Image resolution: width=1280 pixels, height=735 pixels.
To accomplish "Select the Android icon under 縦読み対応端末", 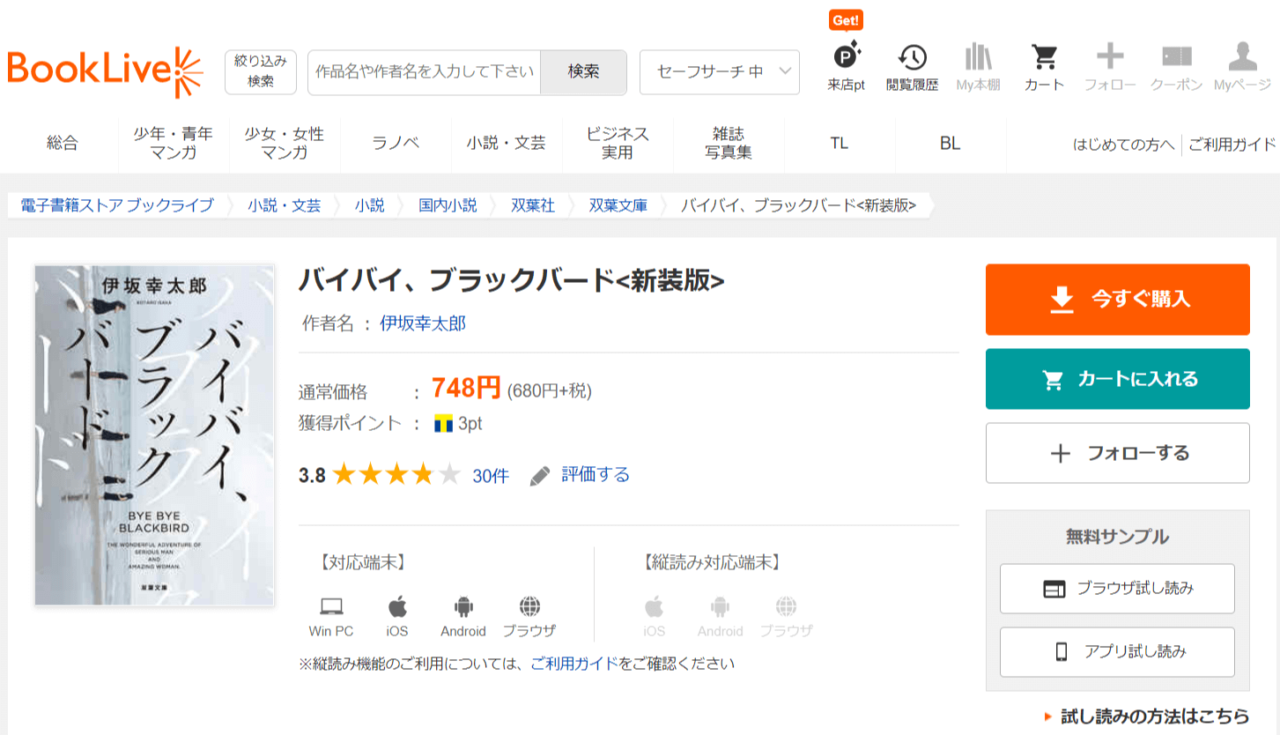I will click(720, 606).
